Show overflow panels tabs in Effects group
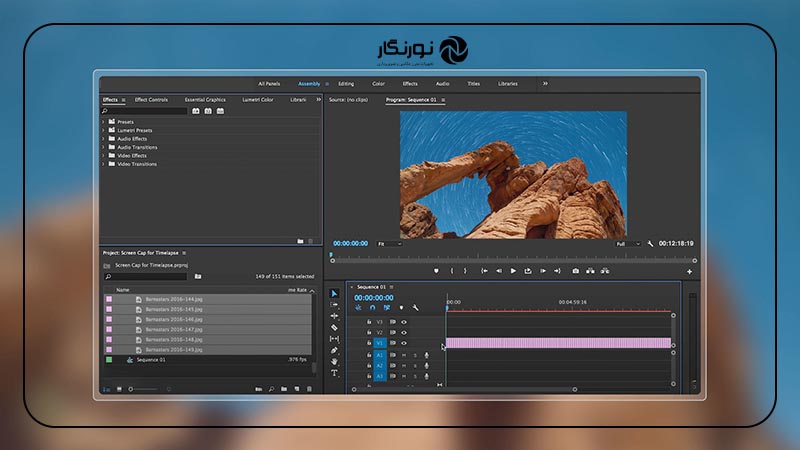This screenshot has width=800, height=450. click(318, 99)
